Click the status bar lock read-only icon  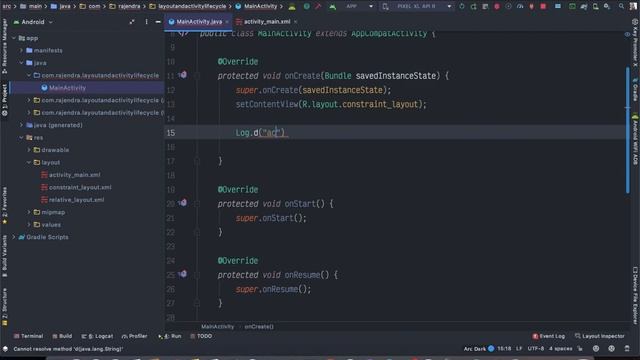coord(580,349)
